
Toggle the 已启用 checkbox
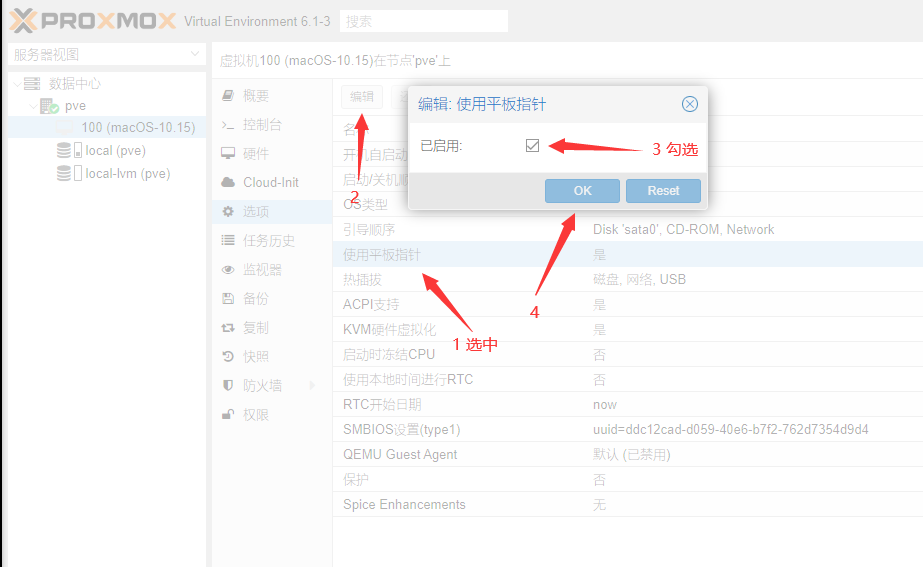tap(532, 146)
